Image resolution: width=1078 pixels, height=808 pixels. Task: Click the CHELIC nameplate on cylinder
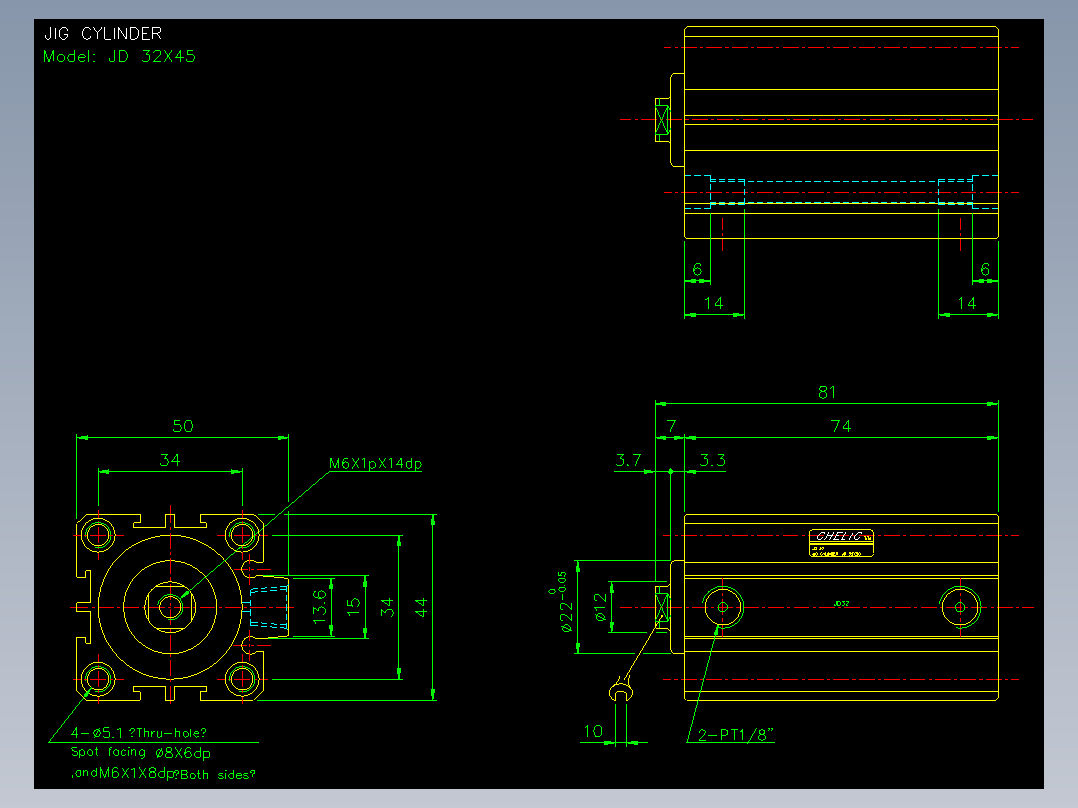click(842, 543)
